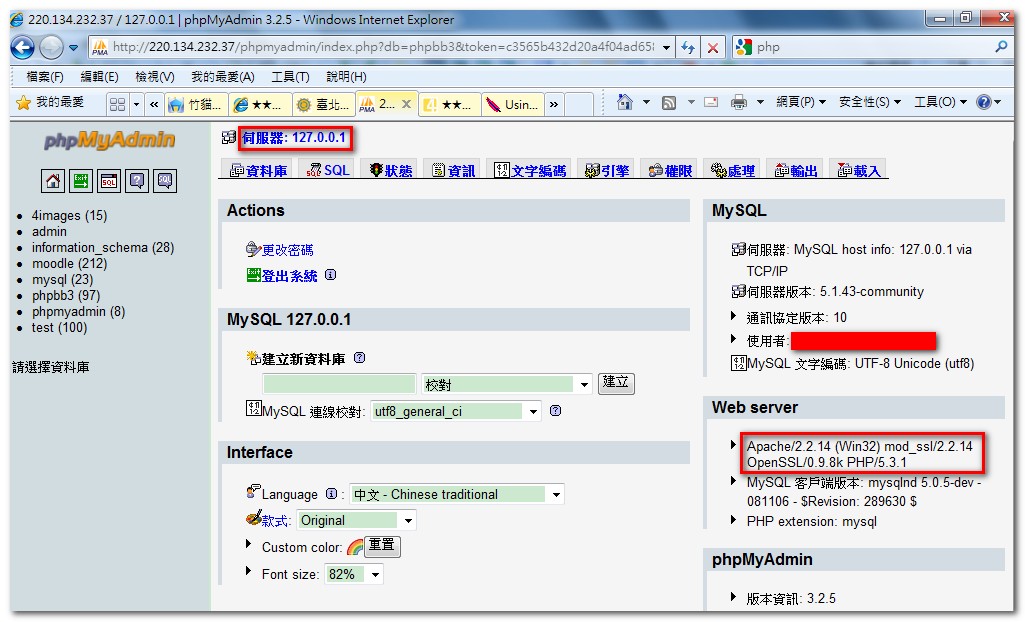This screenshot has height=622, width=1025.
Task: Click the help icon after utf8_general_ci dropdown
Action: [x=555, y=411]
